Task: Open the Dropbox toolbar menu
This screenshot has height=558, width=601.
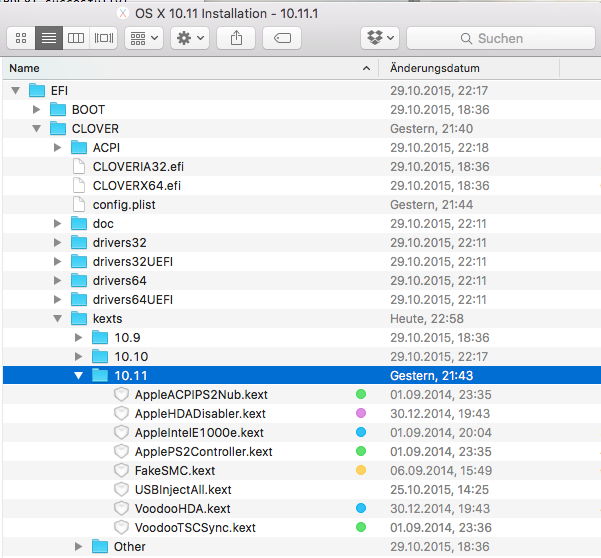Action: tap(380, 38)
